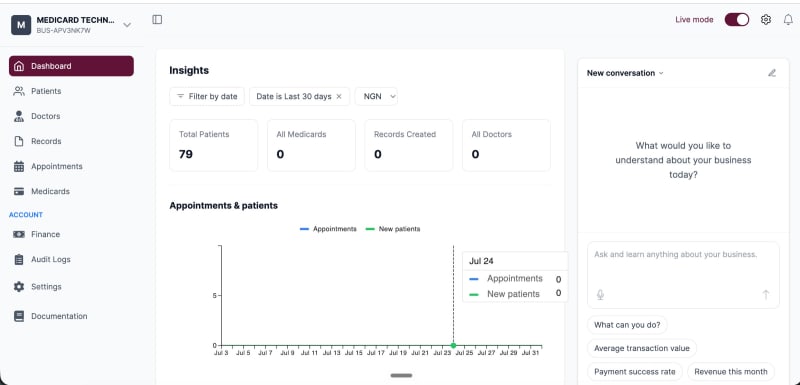The height and width of the screenshot is (385, 800).
Task: Open the NGN currency dropdown
Action: [377, 96]
